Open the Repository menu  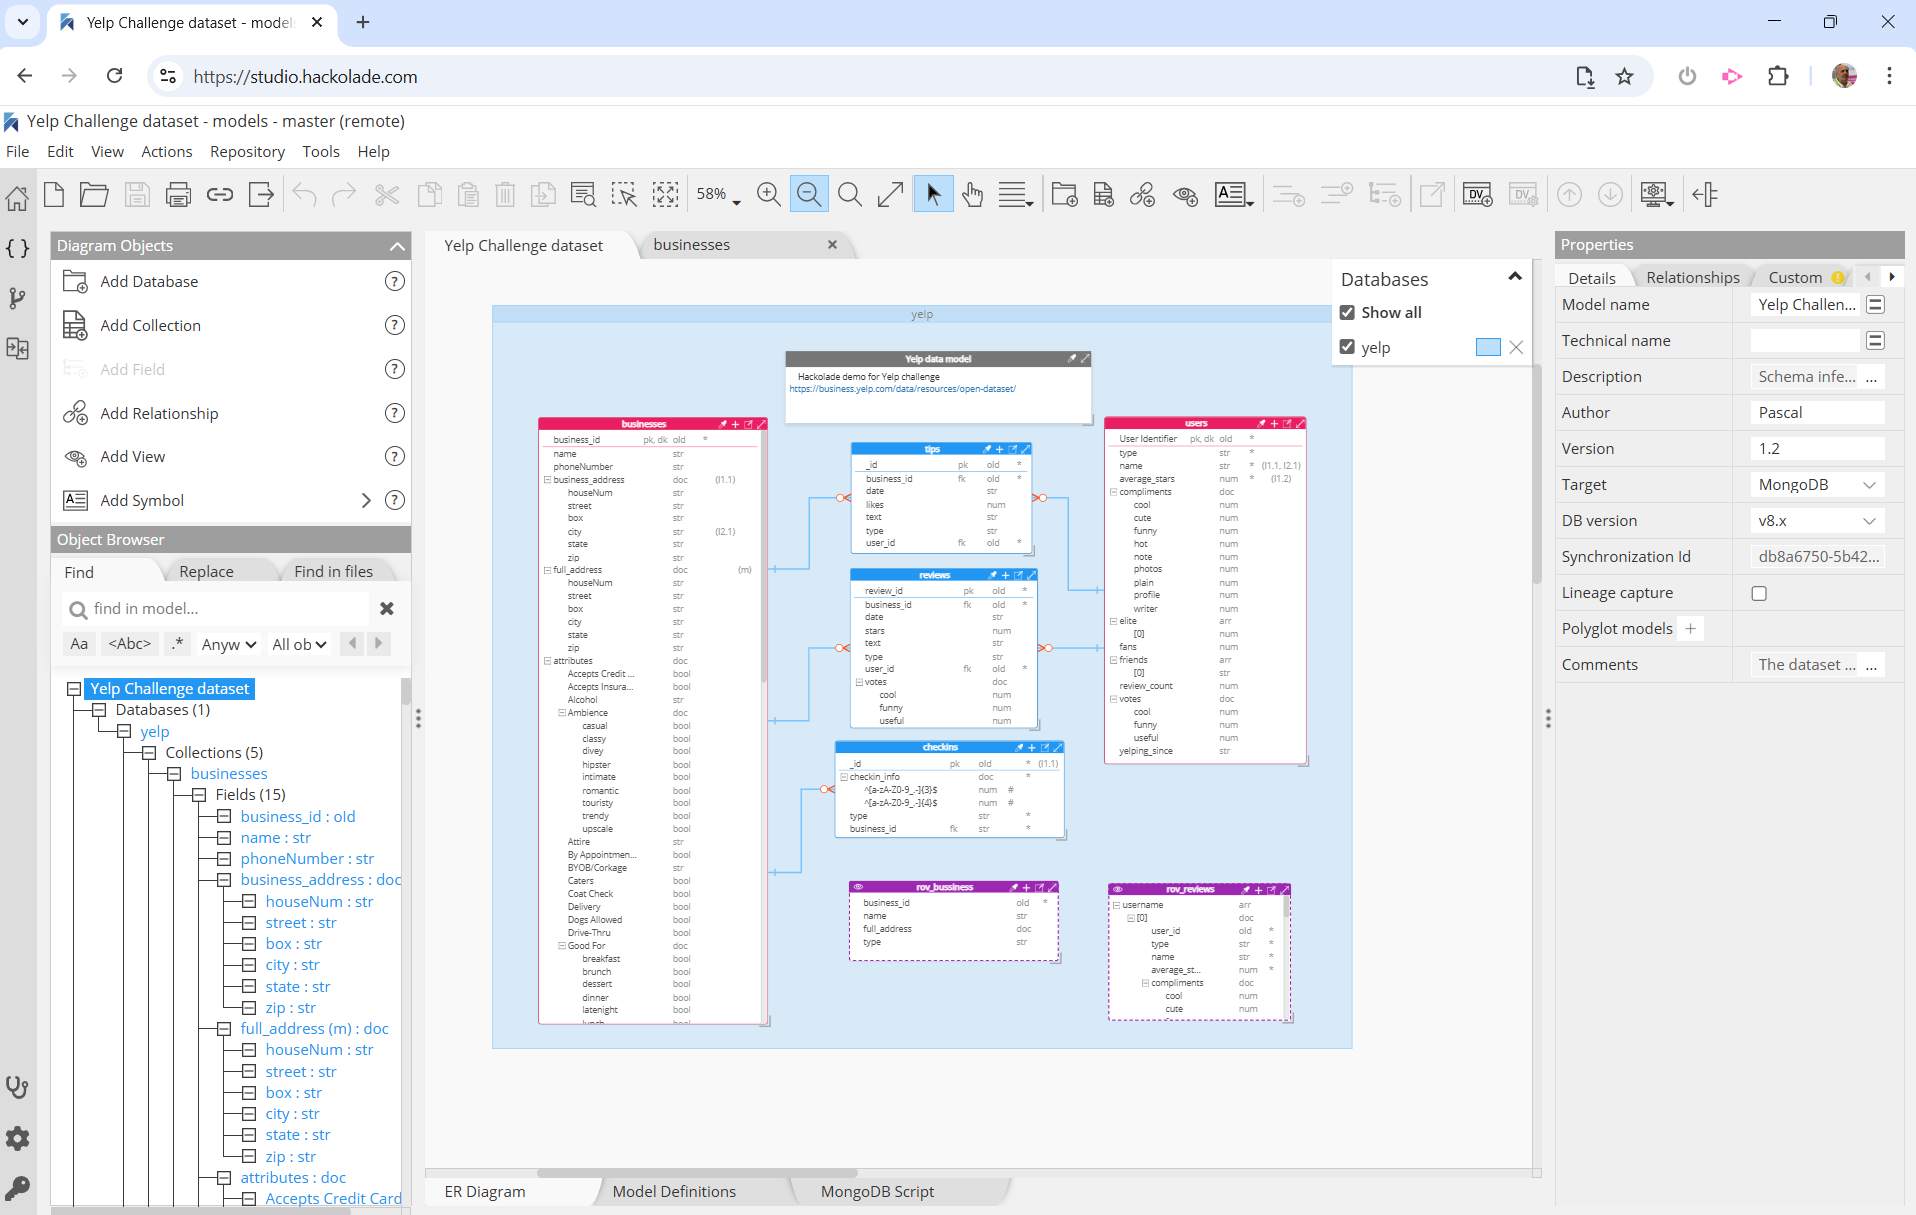pos(247,151)
